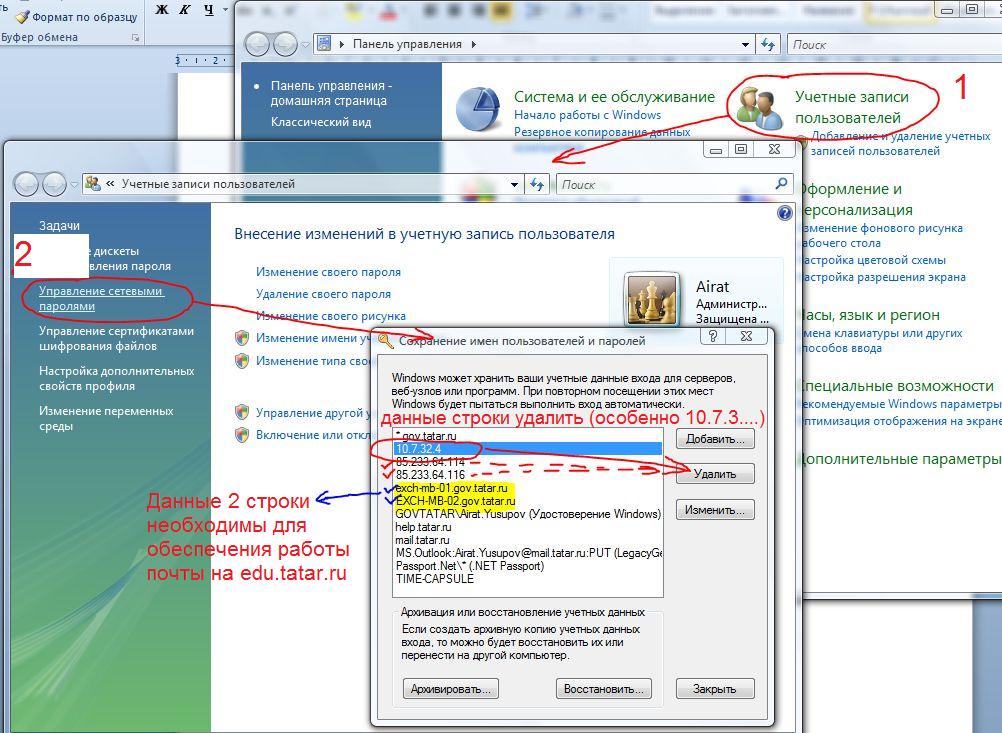Toggle Bold (Ж) in Word ribbon

(x=162, y=10)
